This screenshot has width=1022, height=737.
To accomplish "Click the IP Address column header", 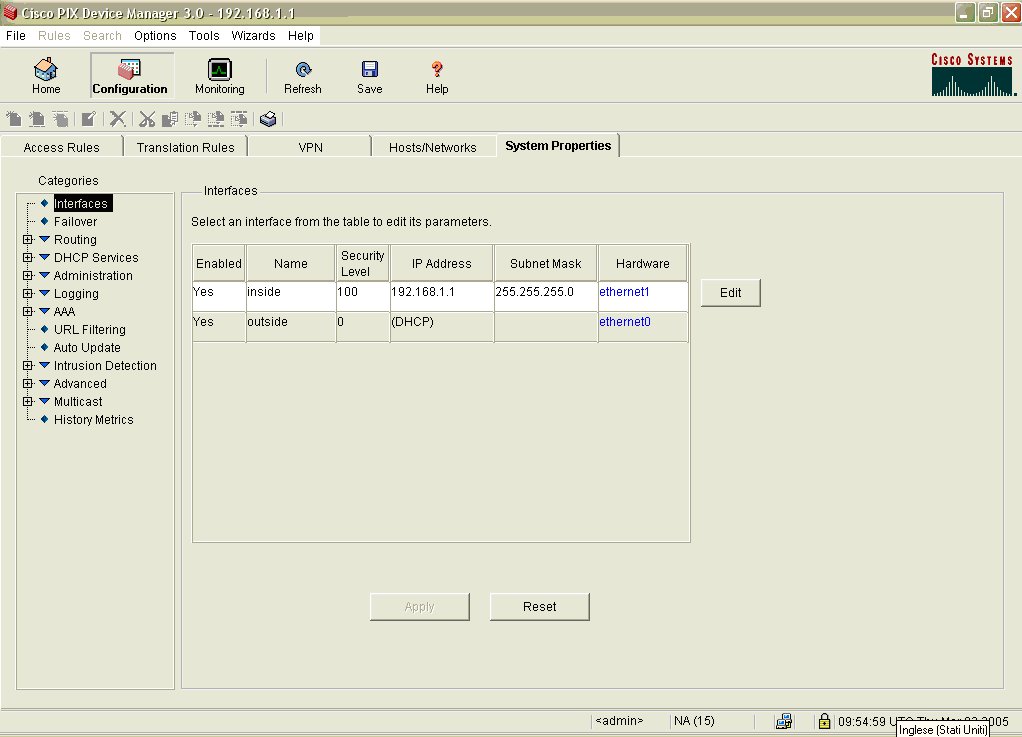I will point(441,263).
